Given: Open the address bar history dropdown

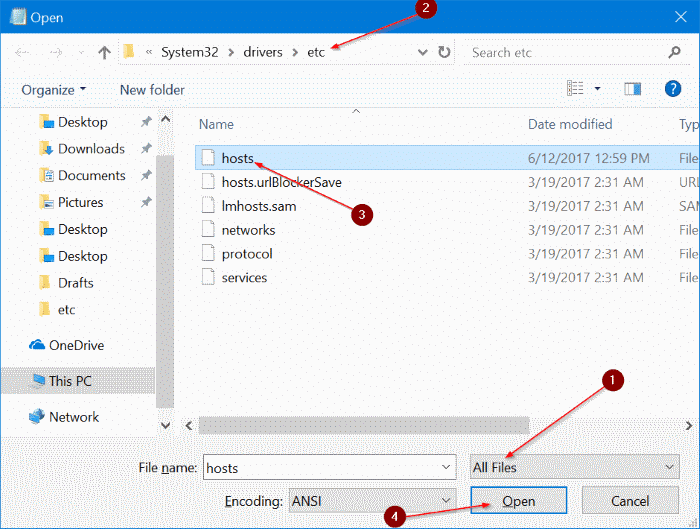Looking at the screenshot, I should coord(422,52).
